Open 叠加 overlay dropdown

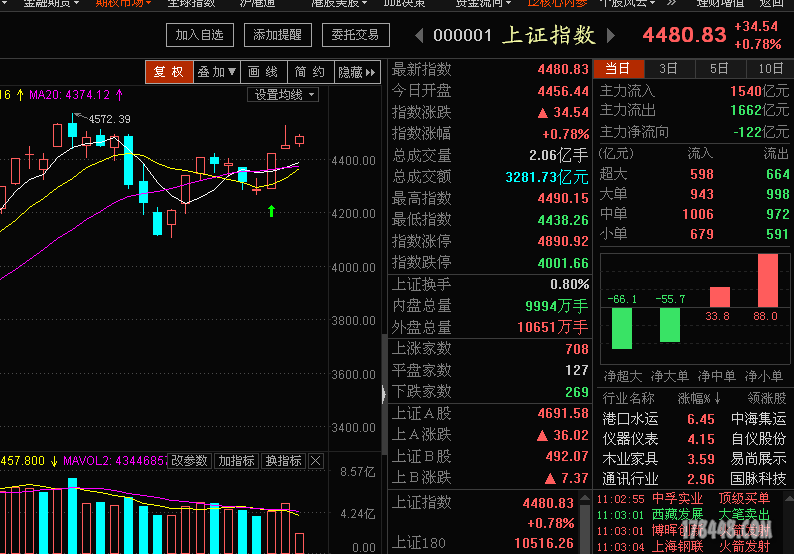217,72
